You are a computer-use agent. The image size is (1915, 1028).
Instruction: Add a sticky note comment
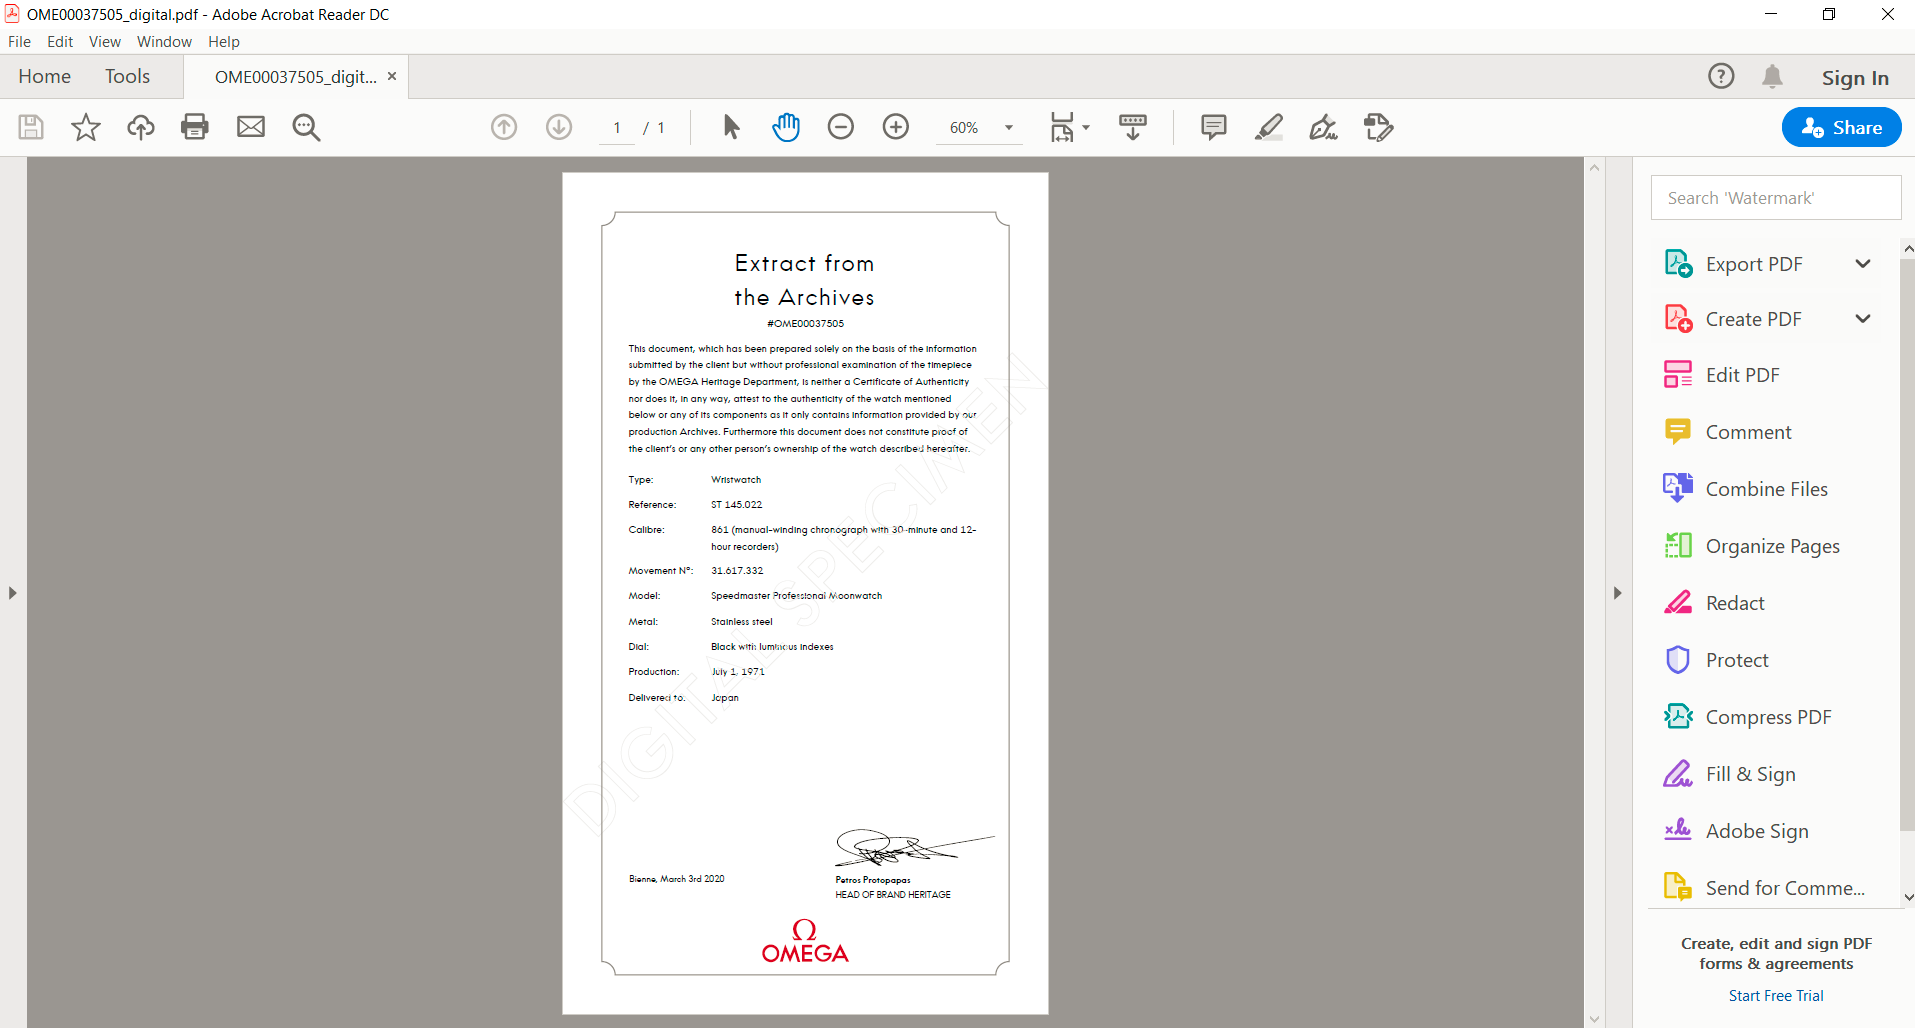pos(1213,127)
